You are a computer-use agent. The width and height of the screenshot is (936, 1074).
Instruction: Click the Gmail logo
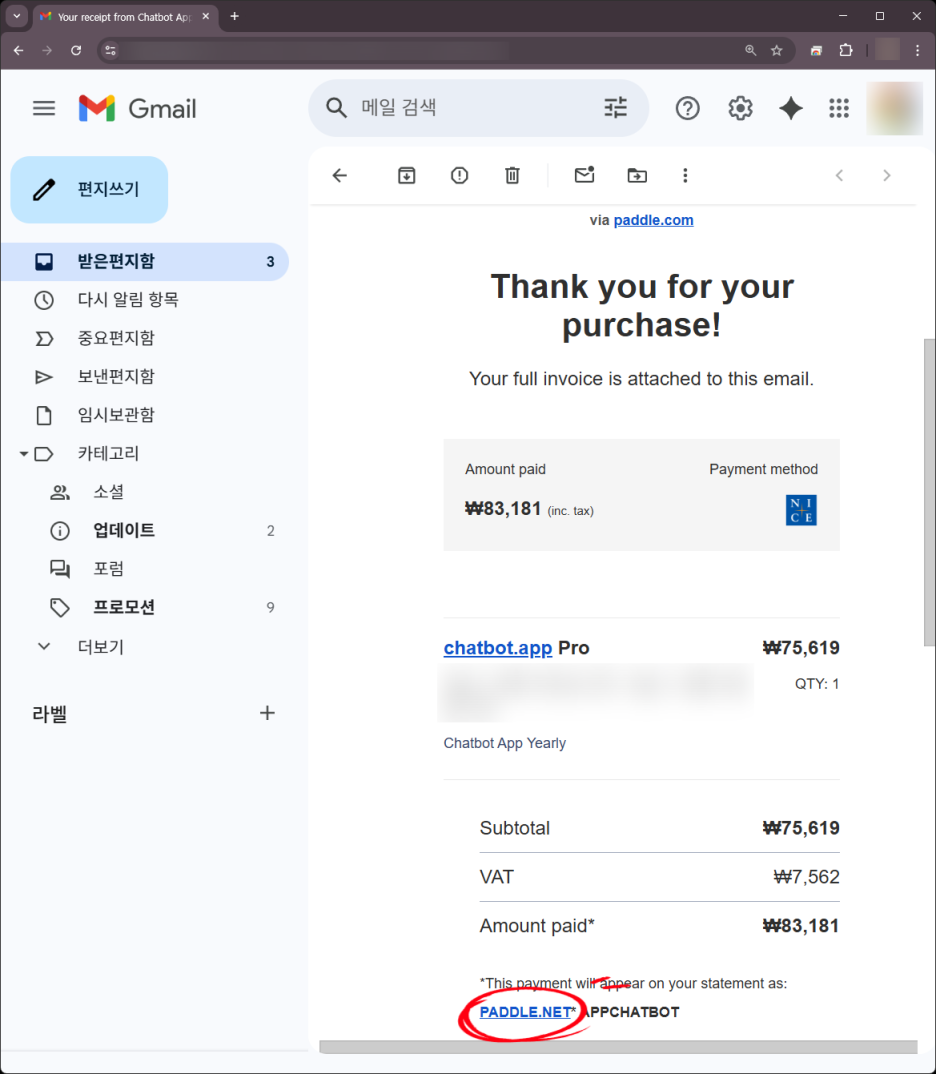pyautogui.click(x=137, y=108)
